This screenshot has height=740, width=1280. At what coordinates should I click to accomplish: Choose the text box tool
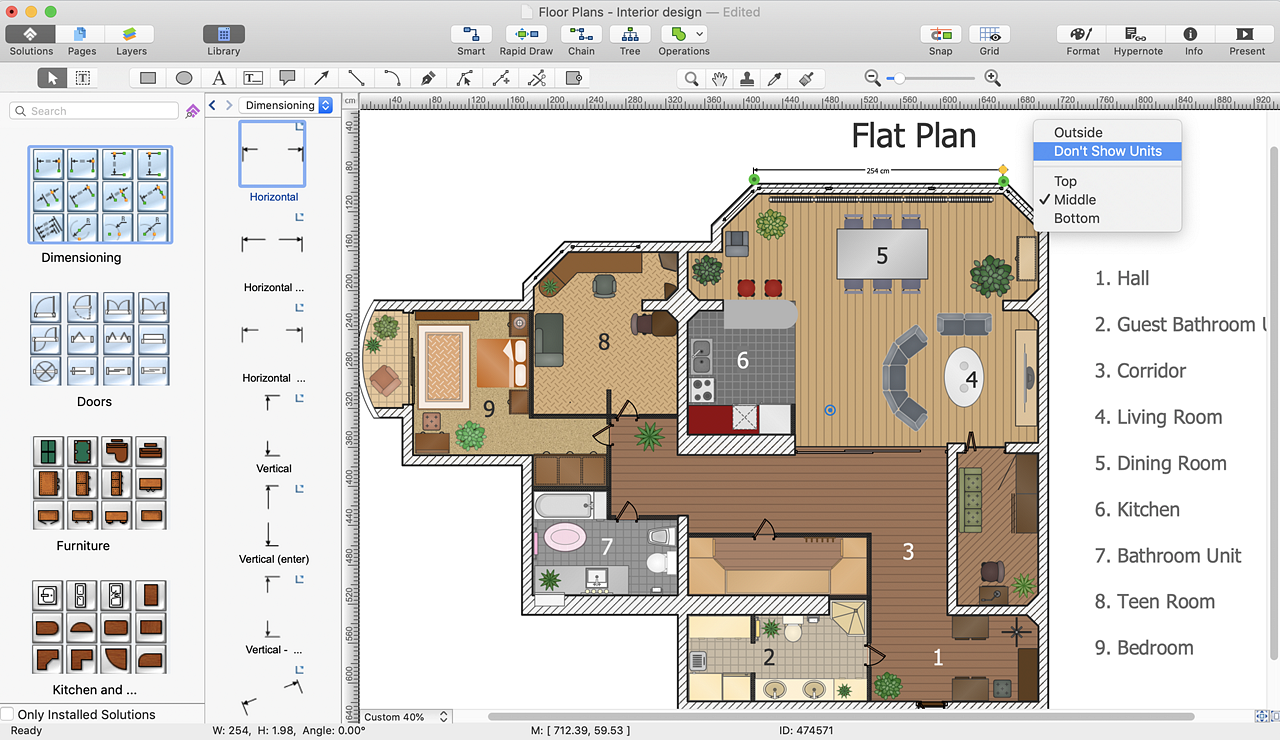(x=254, y=78)
